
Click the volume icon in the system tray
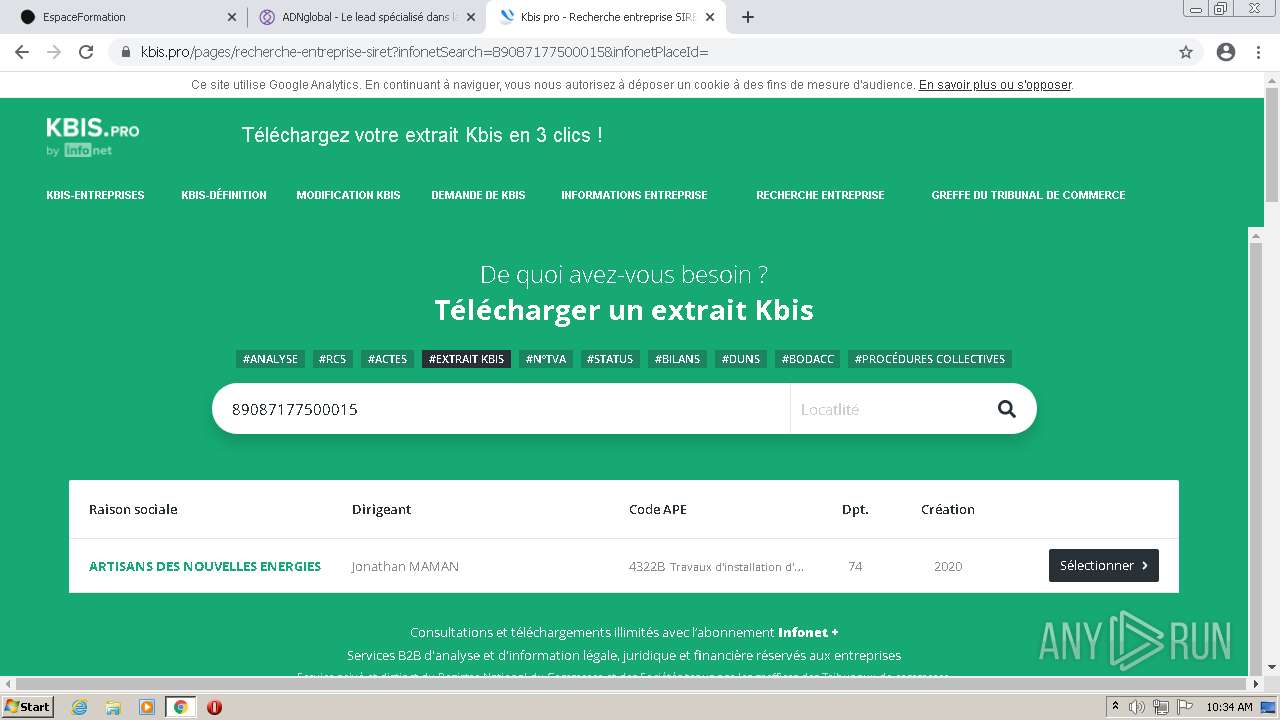point(1137,707)
